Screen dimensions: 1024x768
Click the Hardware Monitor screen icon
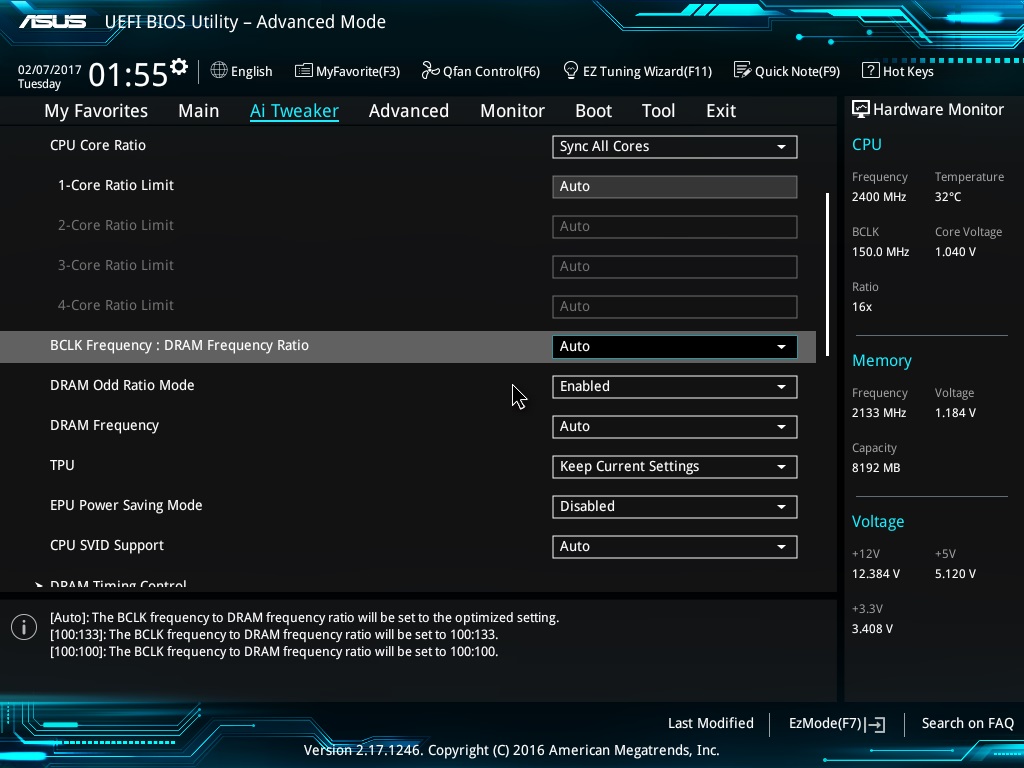(860, 109)
